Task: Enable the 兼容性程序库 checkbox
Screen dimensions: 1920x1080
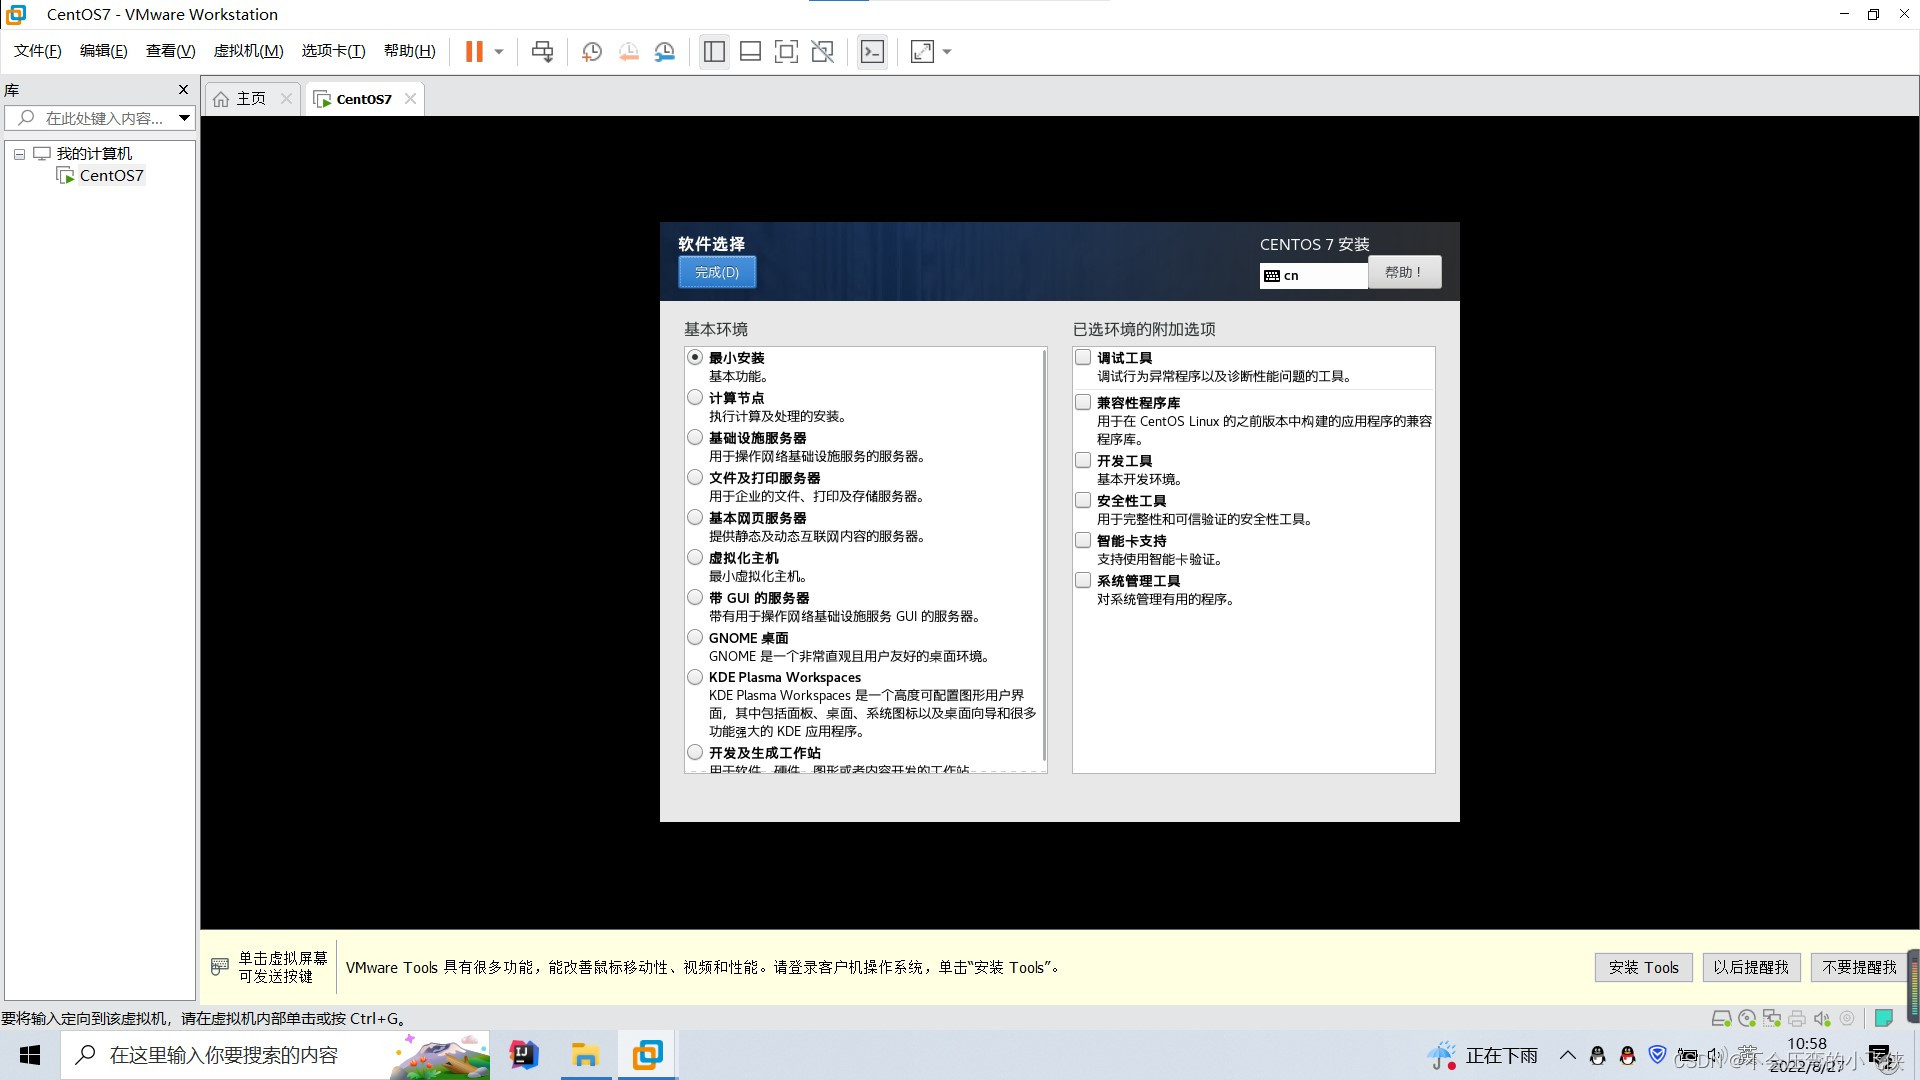Action: (x=1083, y=402)
